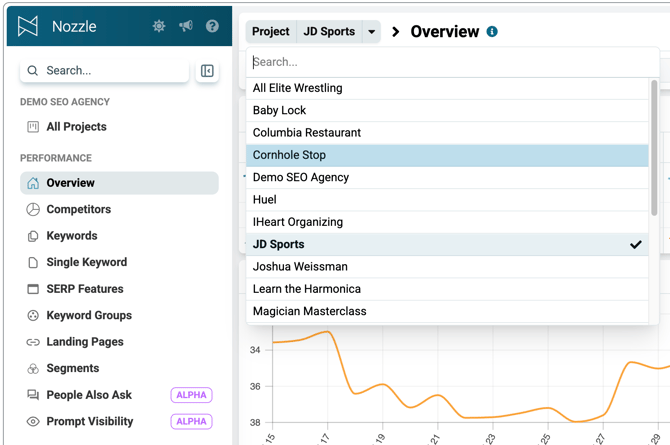Click People Also Ask ALPHA badge
This screenshot has height=445, width=670.
191,395
